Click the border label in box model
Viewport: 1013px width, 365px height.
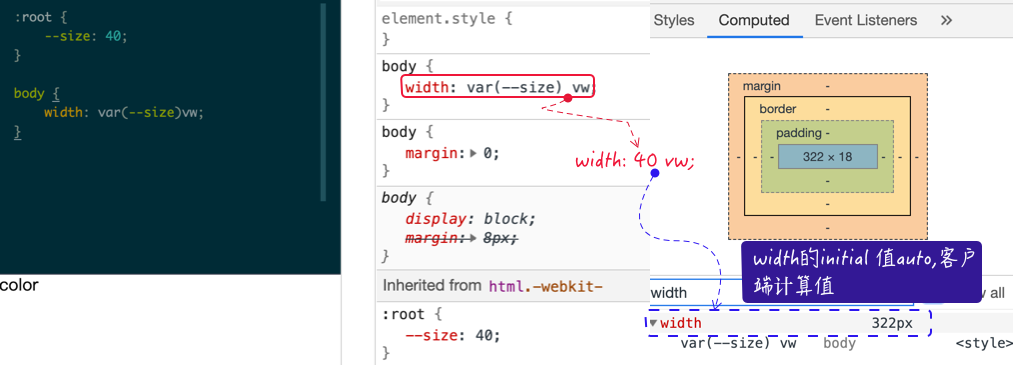tap(777, 109)
